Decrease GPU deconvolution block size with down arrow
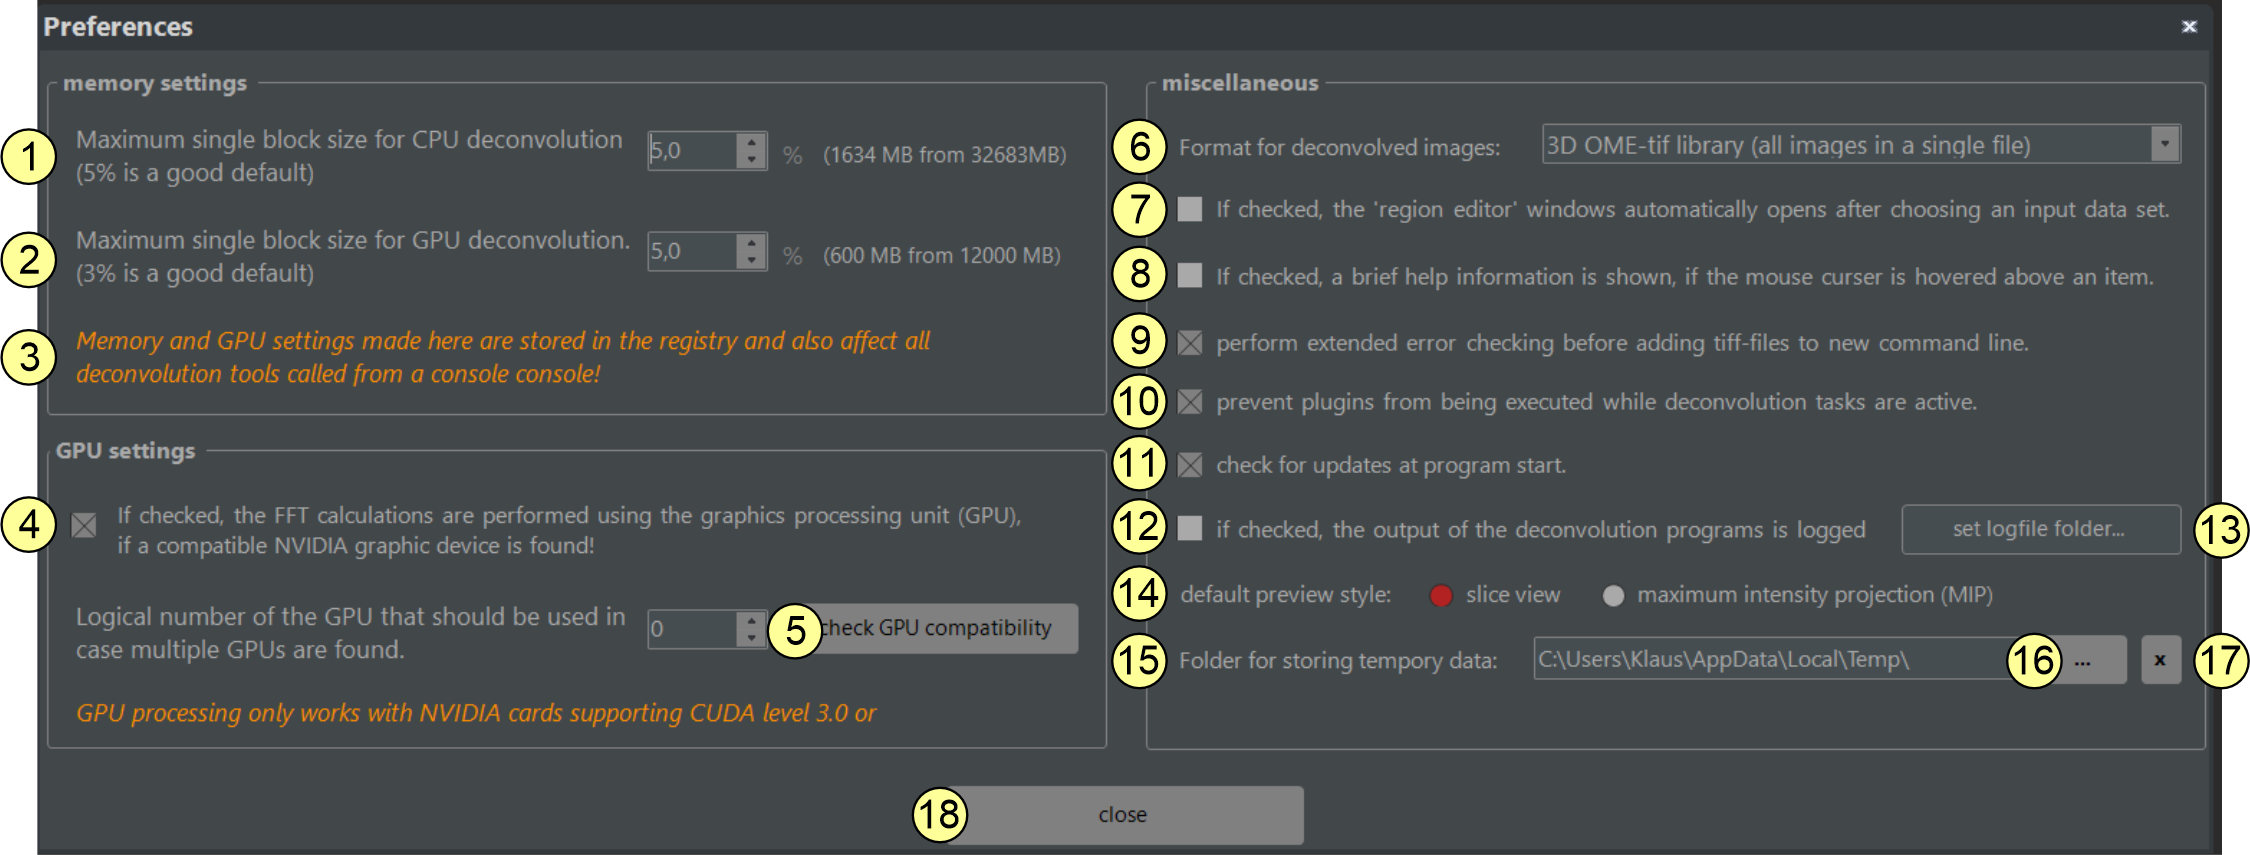This screenshot has height=855, width=2250. point(752,260)
